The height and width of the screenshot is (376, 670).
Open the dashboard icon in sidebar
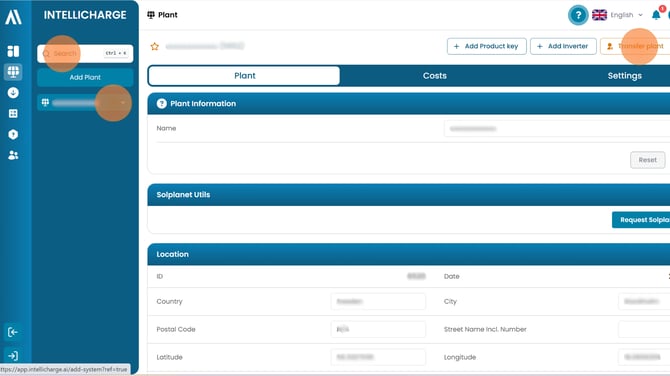pyautogui.click(x=13, y=51)
